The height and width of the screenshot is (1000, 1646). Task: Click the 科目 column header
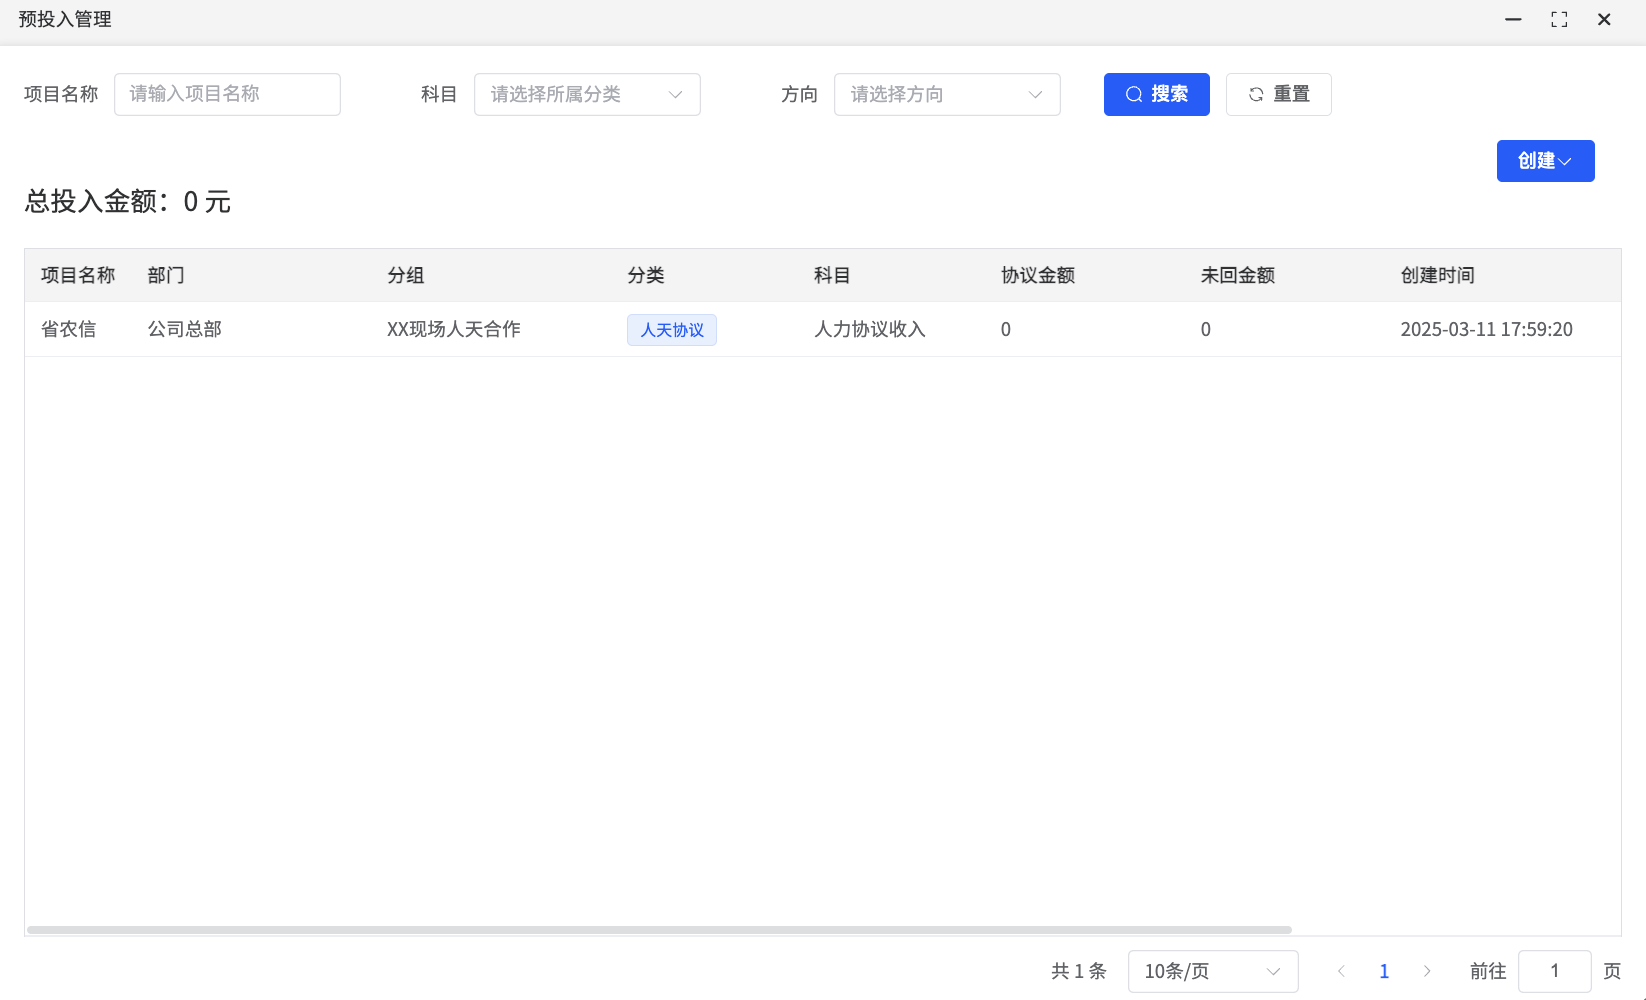click(x=832, y=275)
